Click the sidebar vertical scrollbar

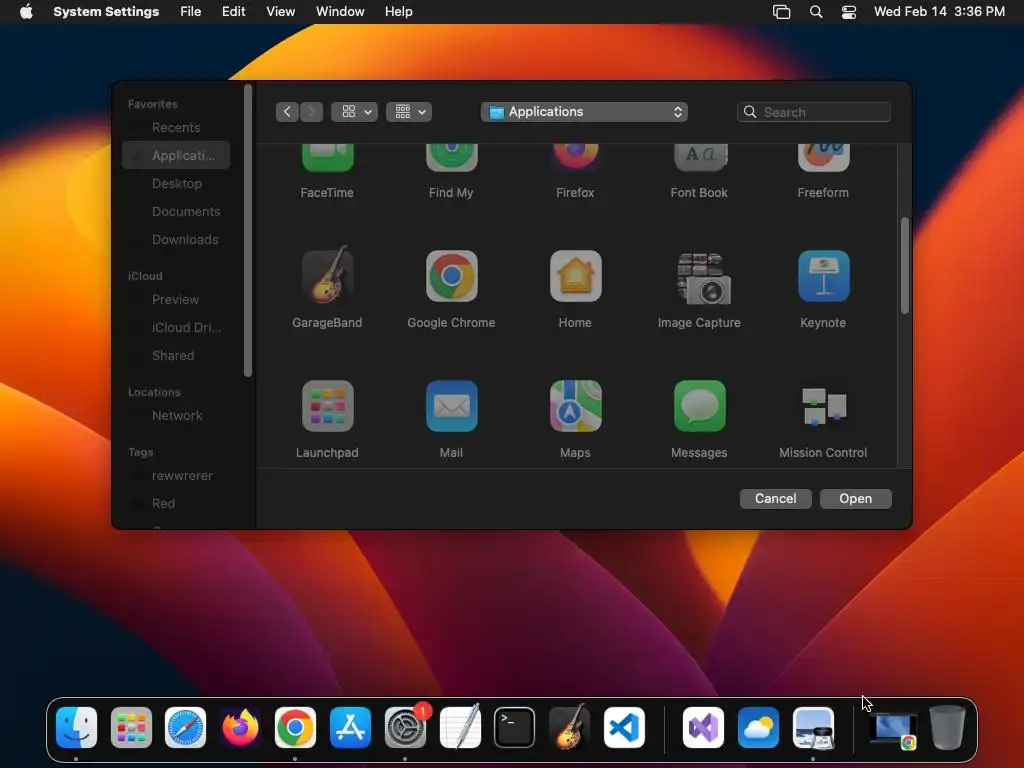click(x=248, y=231)
